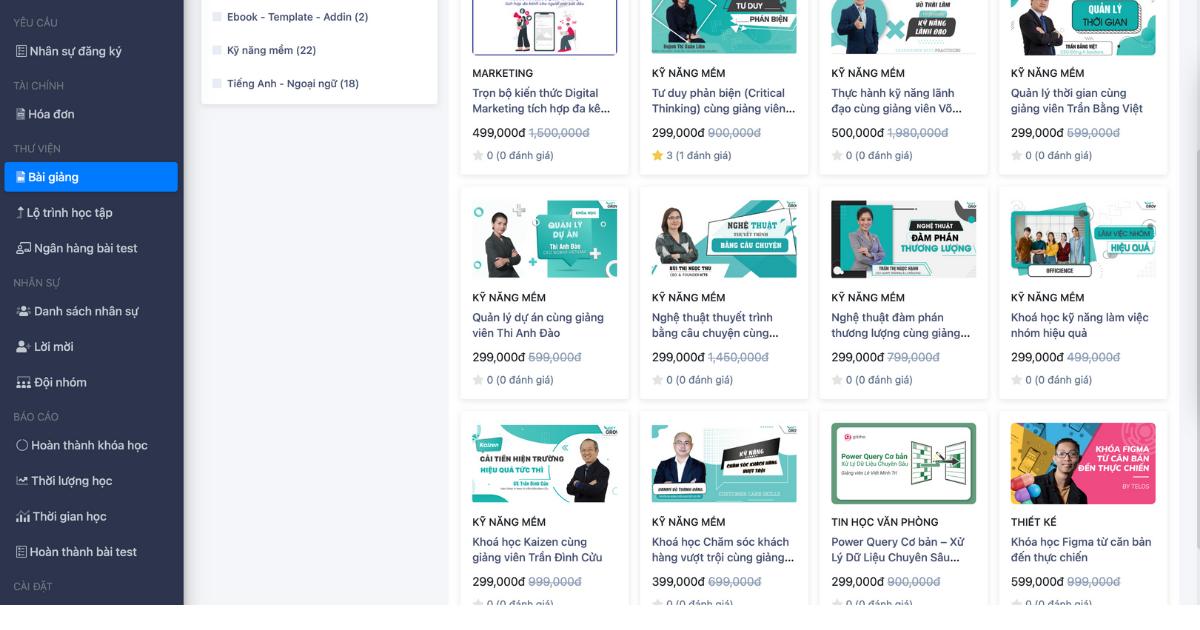Click the Lộ trình học tập icon

pos(20,212)
